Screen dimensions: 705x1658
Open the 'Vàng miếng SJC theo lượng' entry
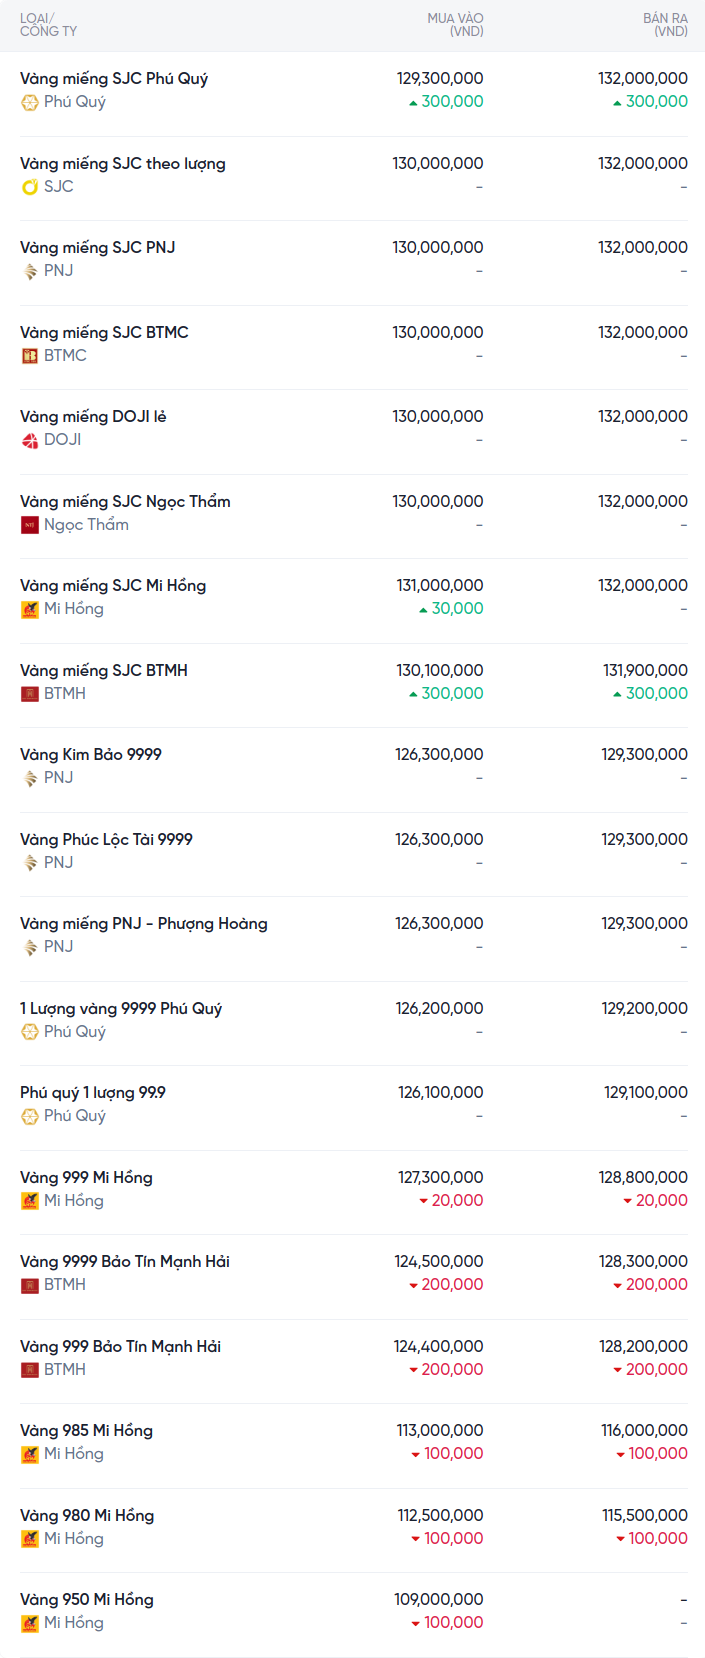pyautogui.click(x=123, y=164)
